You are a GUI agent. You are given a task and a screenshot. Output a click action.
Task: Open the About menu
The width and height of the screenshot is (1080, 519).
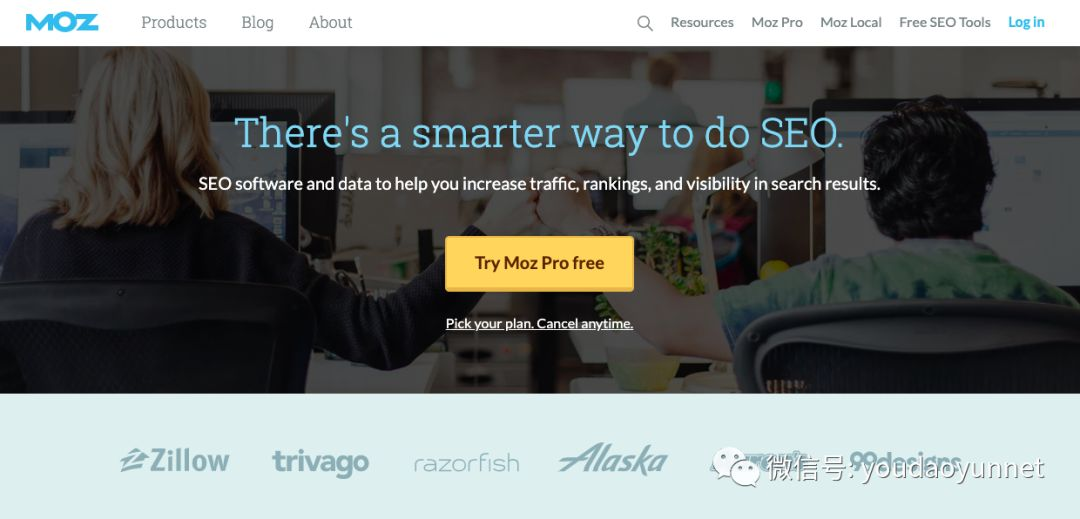click(331, 23)
